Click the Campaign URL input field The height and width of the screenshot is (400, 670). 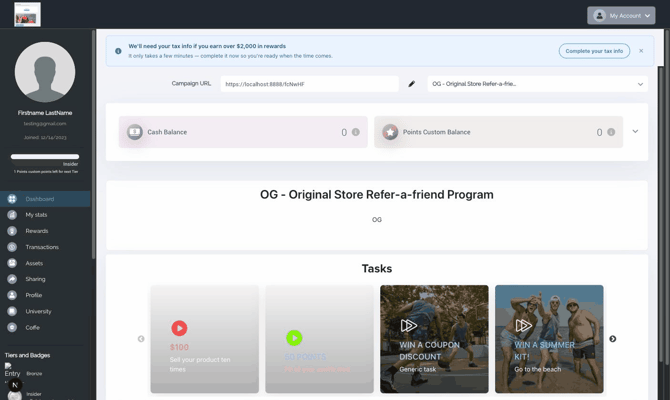tap(309, 84)
